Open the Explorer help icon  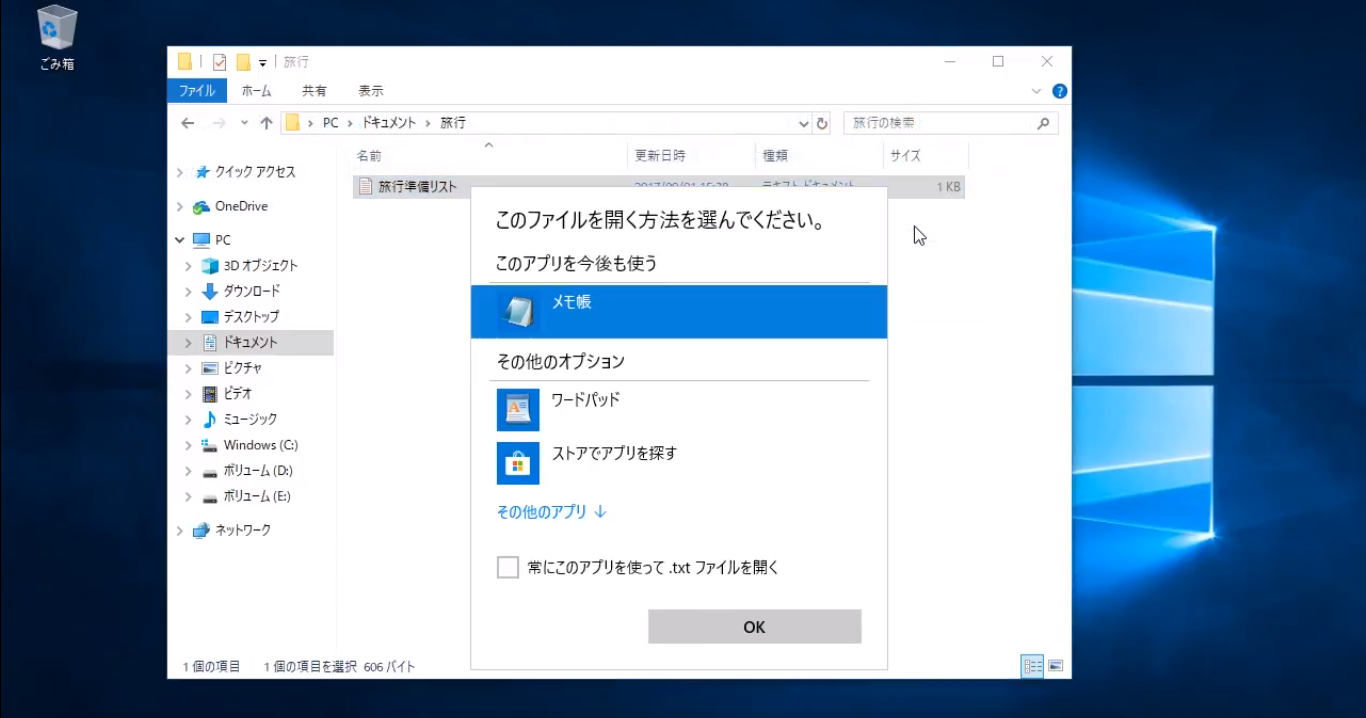(1060, 91)
